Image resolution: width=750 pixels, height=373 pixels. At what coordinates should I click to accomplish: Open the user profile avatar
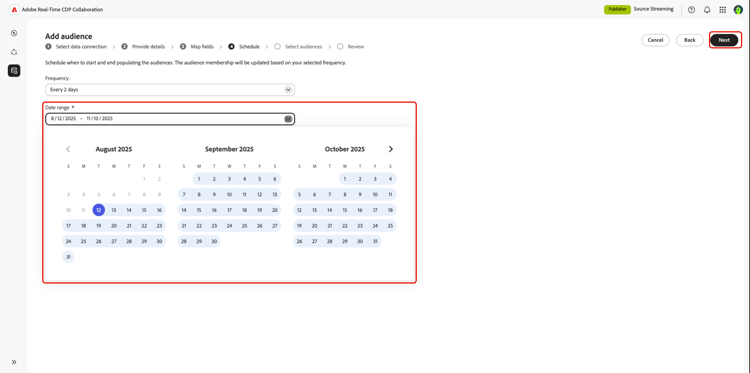738,10
